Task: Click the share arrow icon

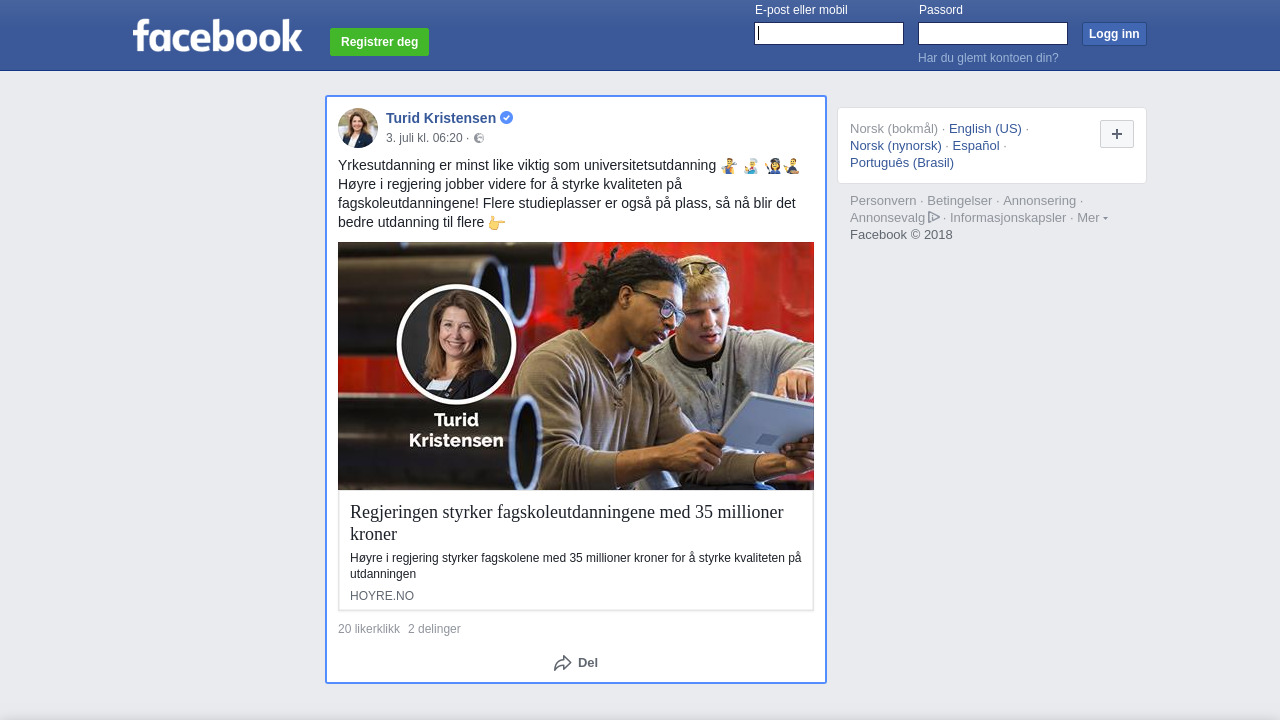Action: [562, 663]
